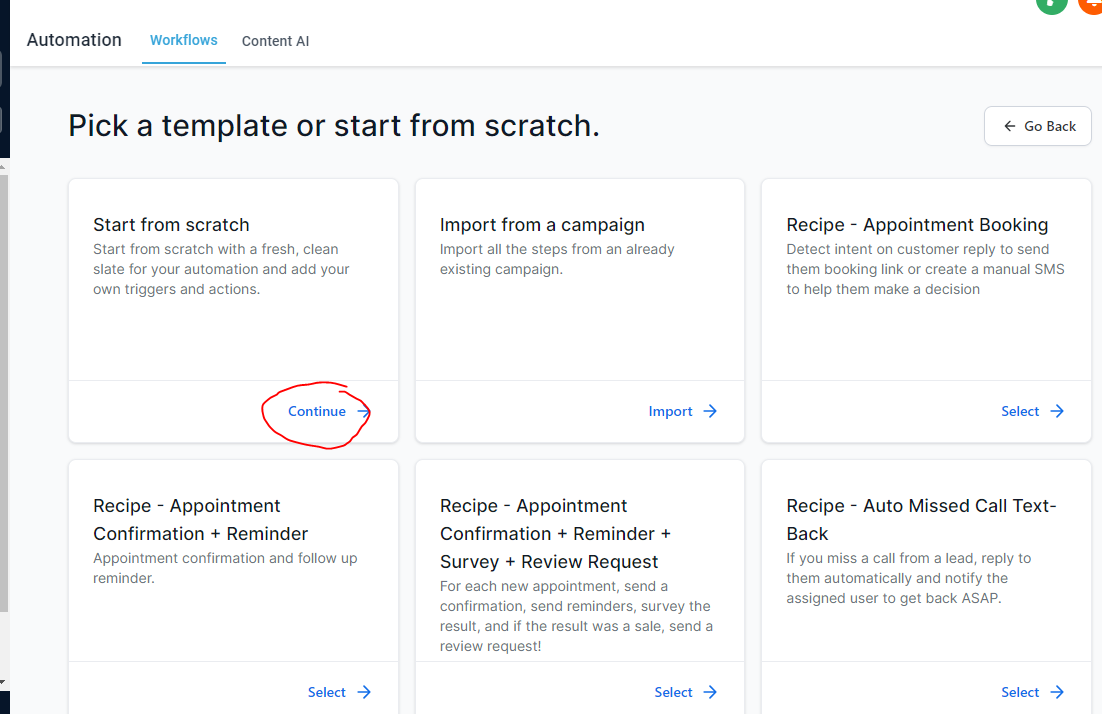Click the left arrow icon inside Go Back
1102x714 pixels.
tap(1008, 126)
